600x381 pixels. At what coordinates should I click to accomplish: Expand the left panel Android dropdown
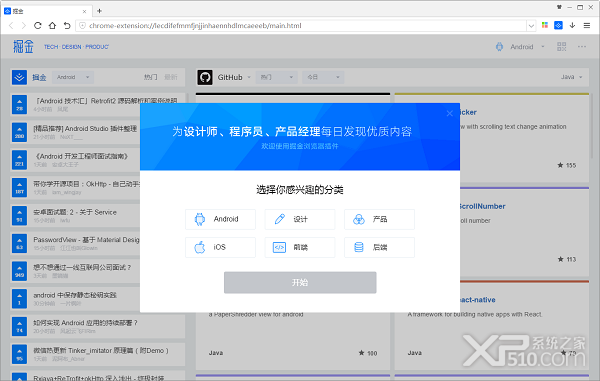tap(73, 77)
